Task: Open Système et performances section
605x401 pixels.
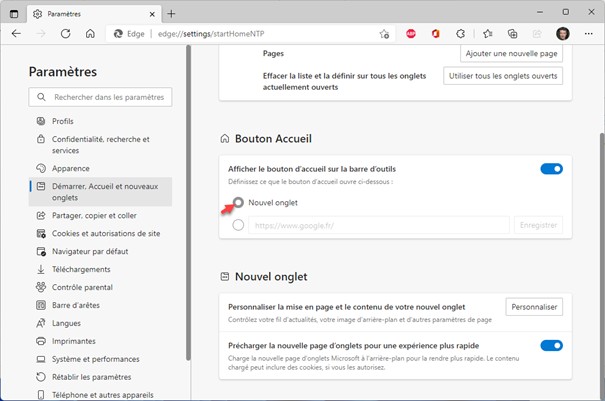Action: pos(100,359)
